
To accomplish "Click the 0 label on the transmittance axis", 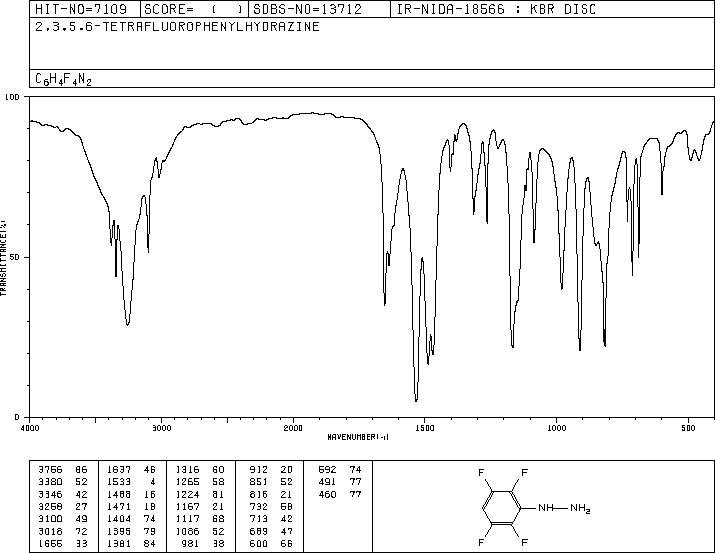I will click(17, 417).
